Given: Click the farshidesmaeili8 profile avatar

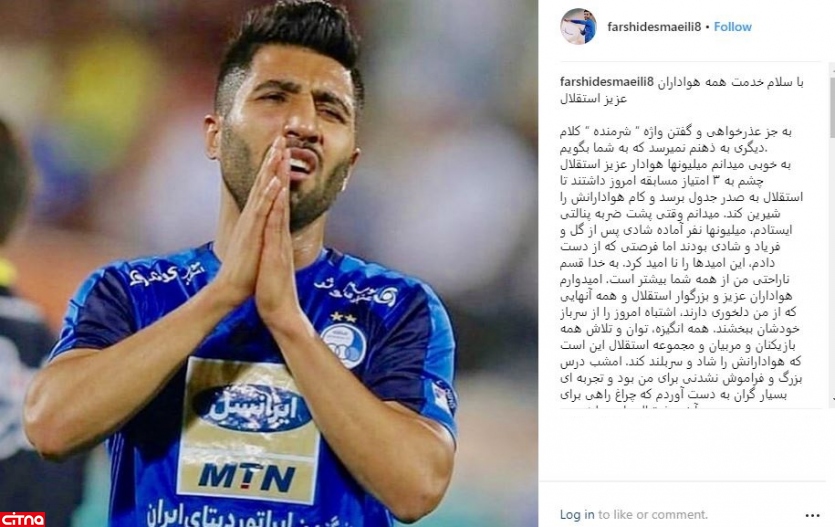Looking at the screenshot, I should [x=578, y=26].
